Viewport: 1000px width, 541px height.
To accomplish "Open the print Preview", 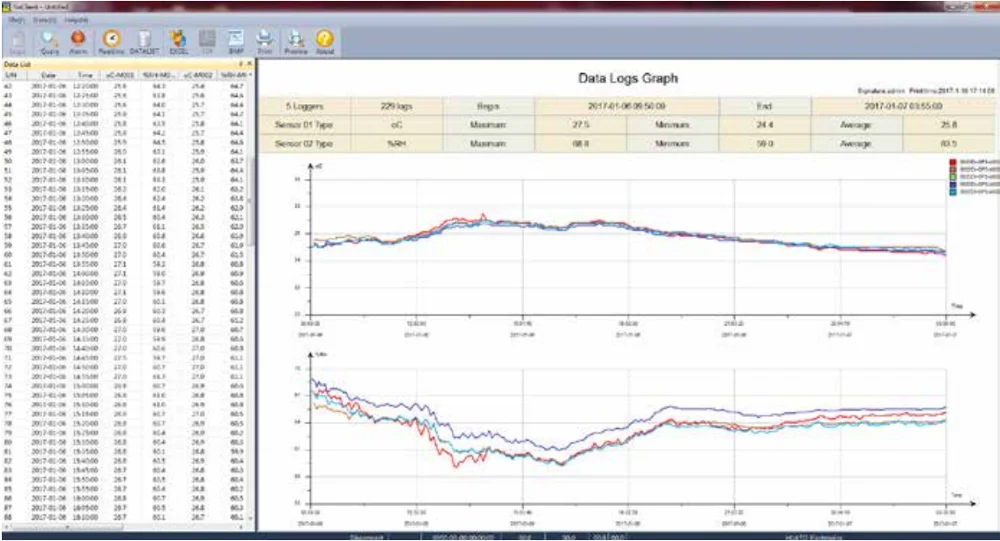I will [295, 43].
